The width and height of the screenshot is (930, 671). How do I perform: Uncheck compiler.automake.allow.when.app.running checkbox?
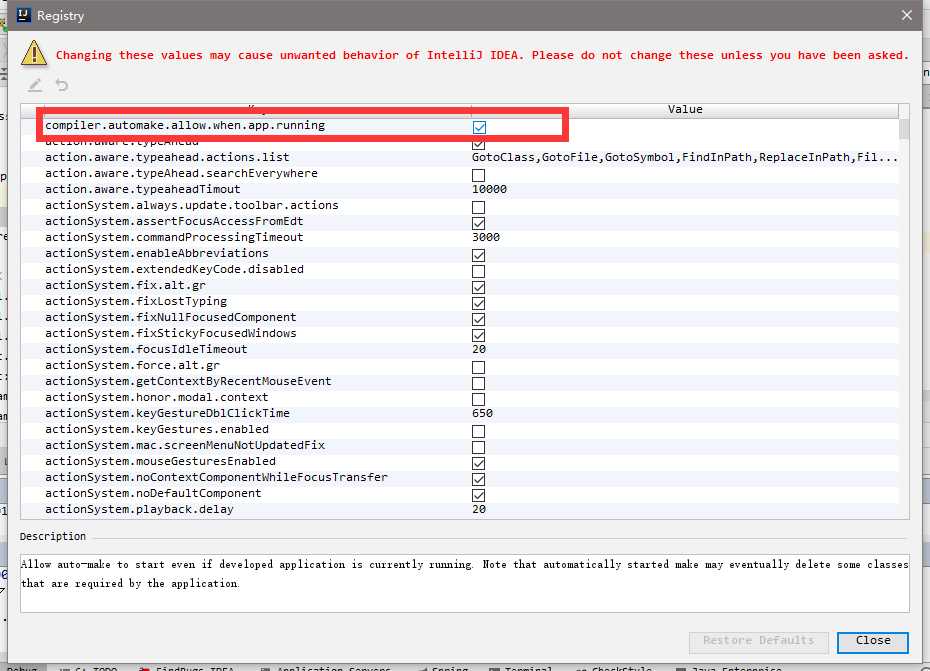tap(479, 127)
